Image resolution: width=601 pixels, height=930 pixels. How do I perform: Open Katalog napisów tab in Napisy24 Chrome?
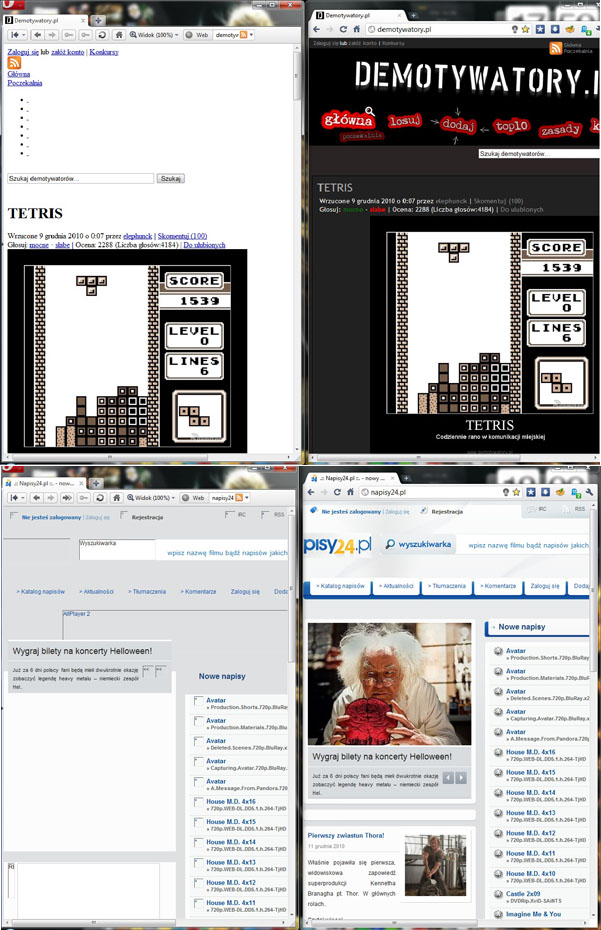click(340, 586)
